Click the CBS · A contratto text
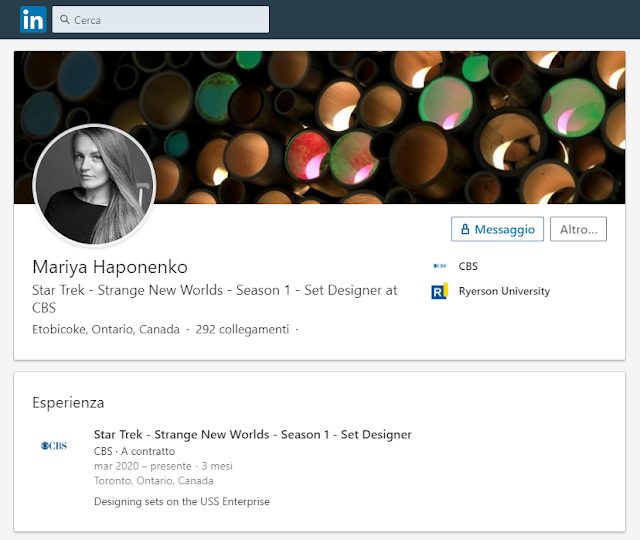Screen dimensions: 640x540 tap(134, 451)
